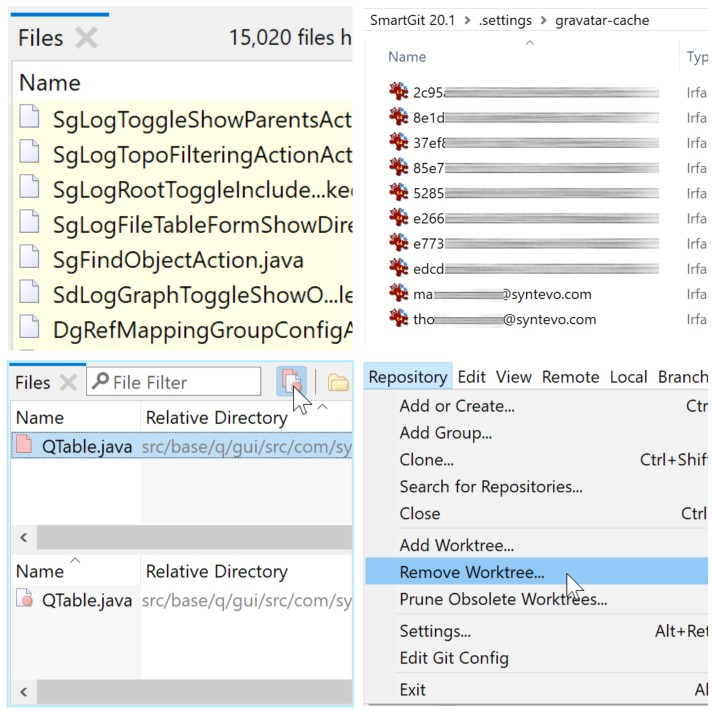712x711 pixels.
Task: Click IrfanView icon of 37ef file
Action: click(399, 142)
